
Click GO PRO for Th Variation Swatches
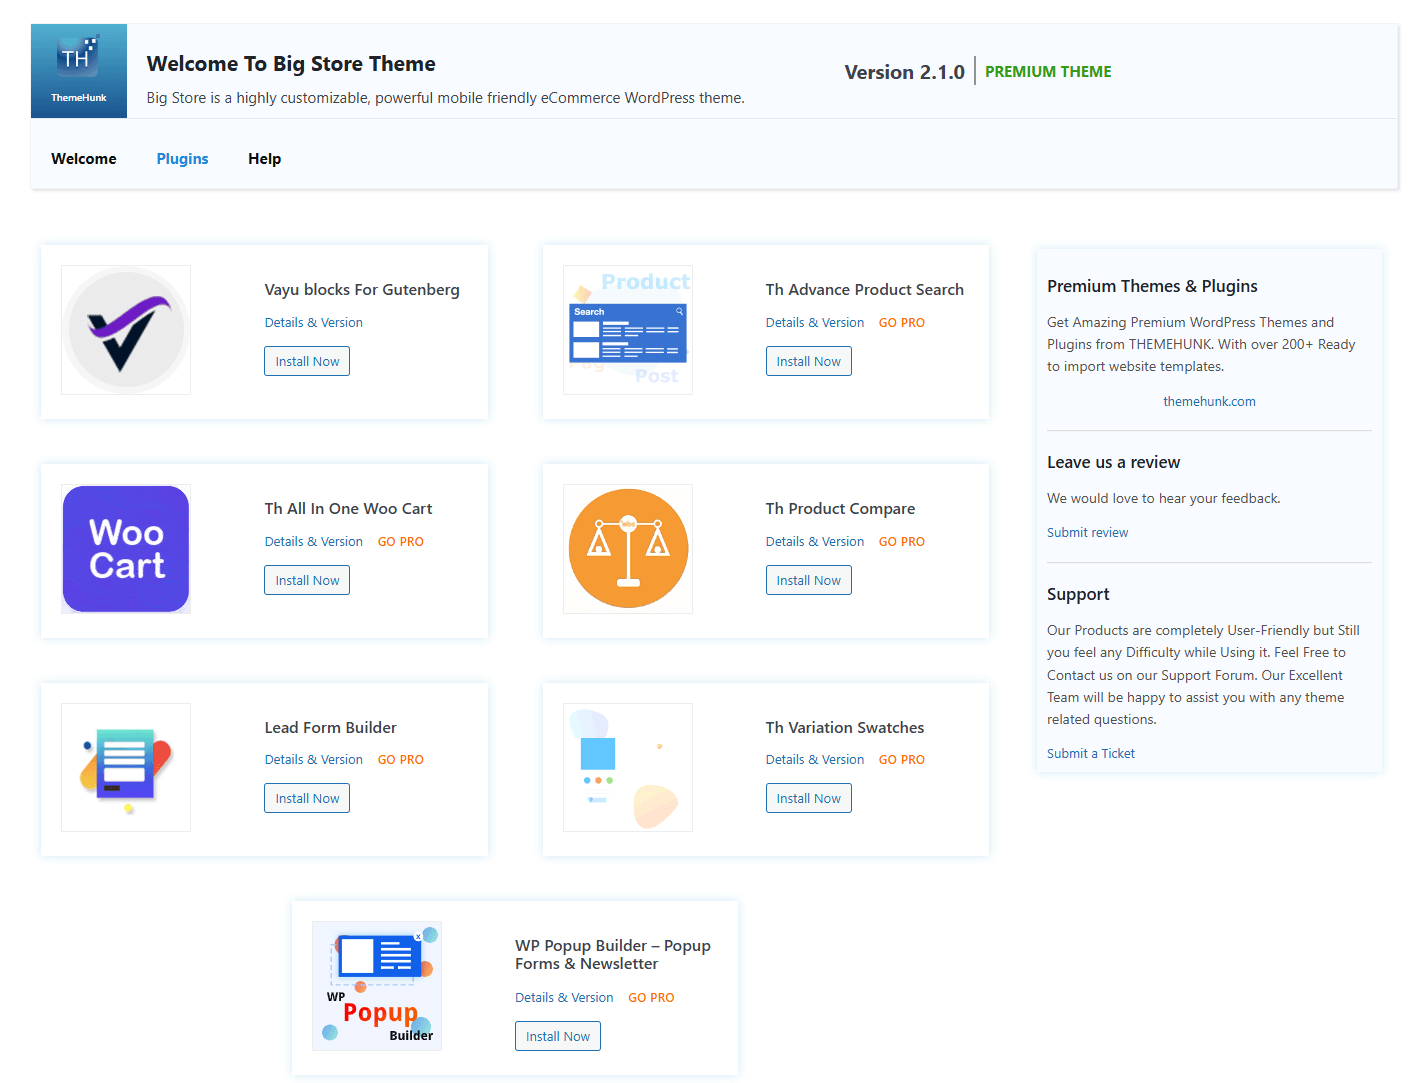902,760
